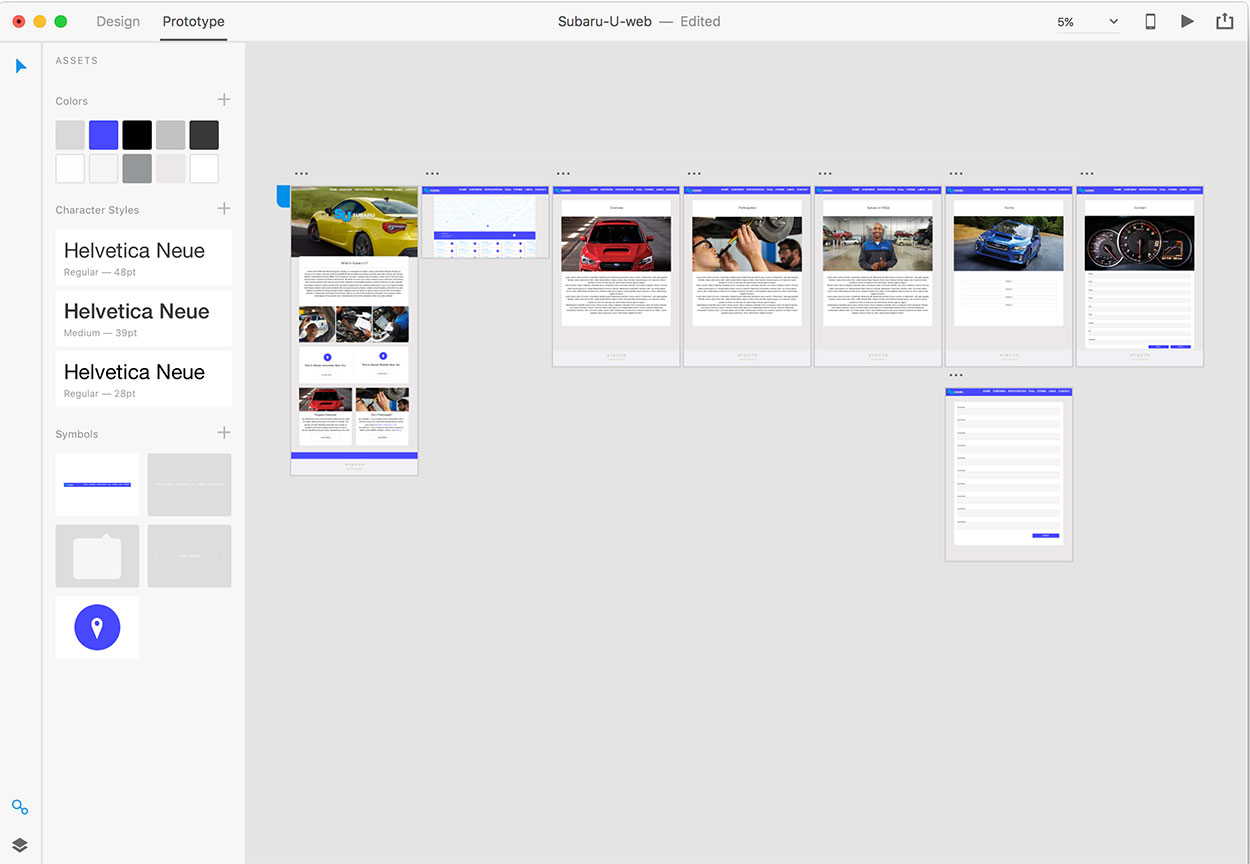The height and width of the screenshot is (864, 1250).
Task: Switch to the Prototype tab
Action: [x=193, y=21]
